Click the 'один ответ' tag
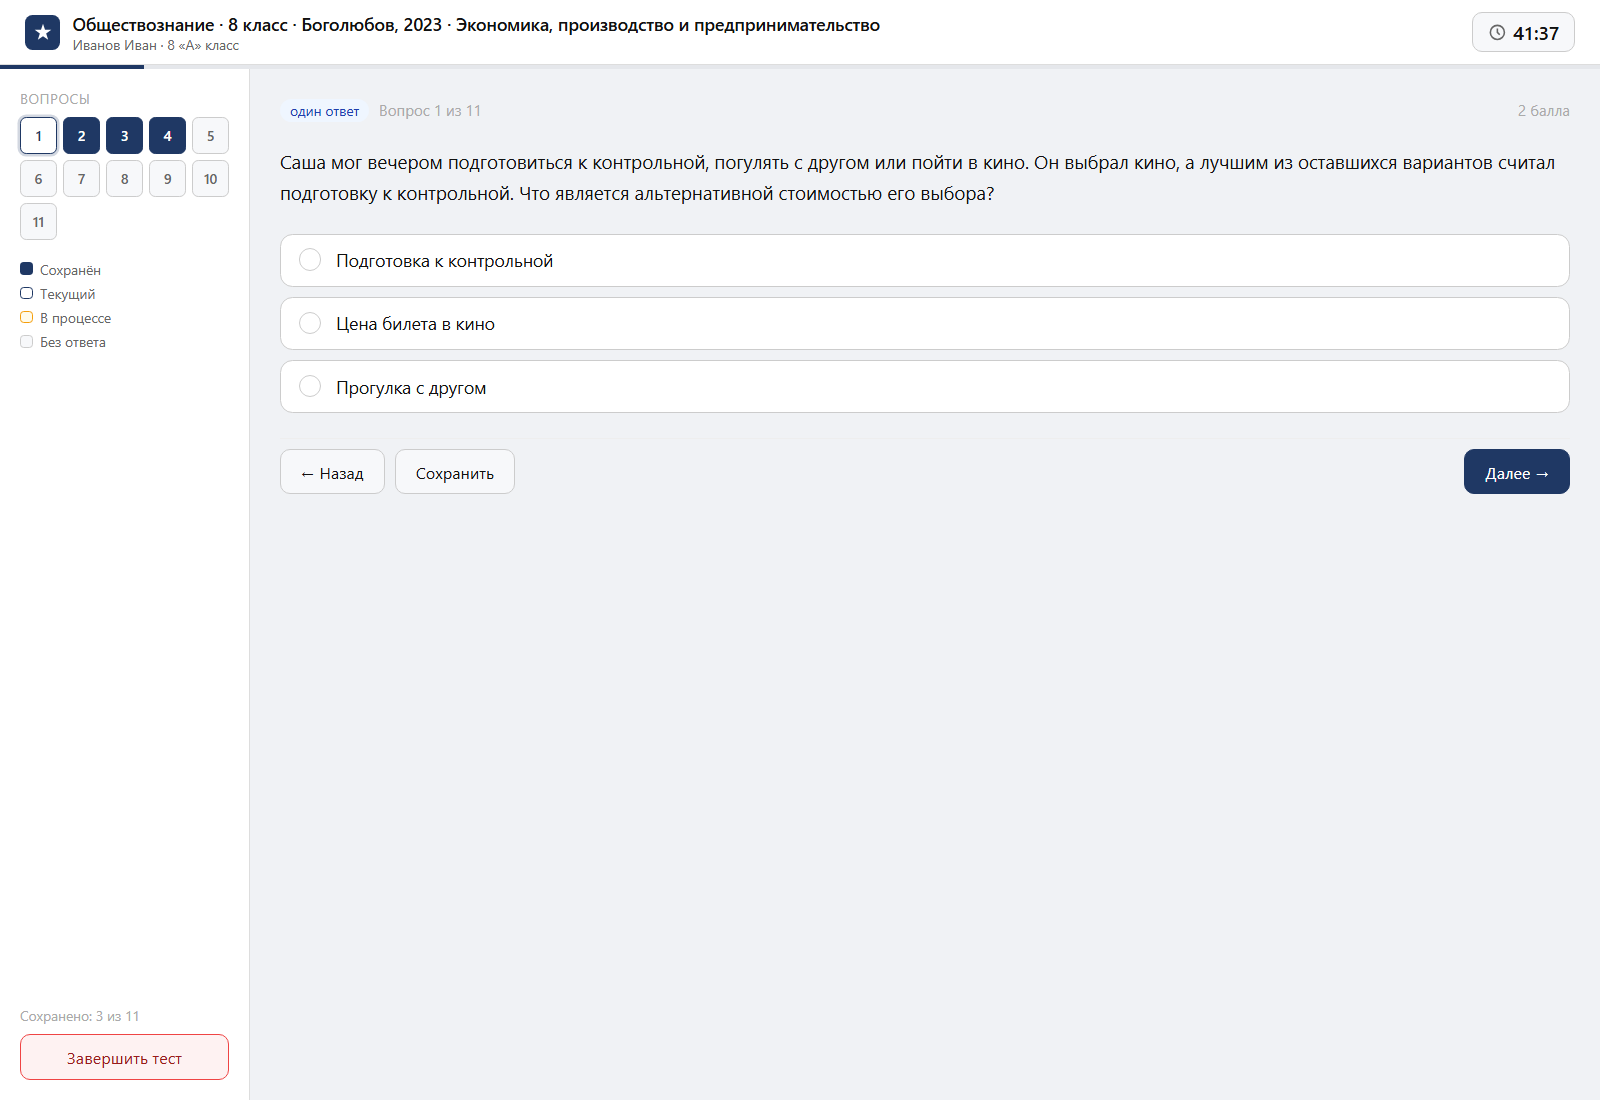Viewport: 1600px width, 1100px height. point(324,112)
